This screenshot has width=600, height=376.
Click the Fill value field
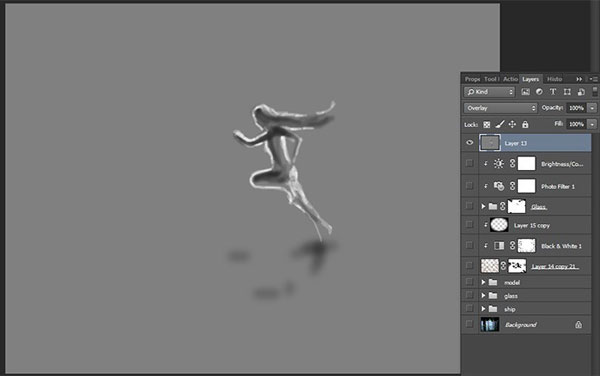577,124
